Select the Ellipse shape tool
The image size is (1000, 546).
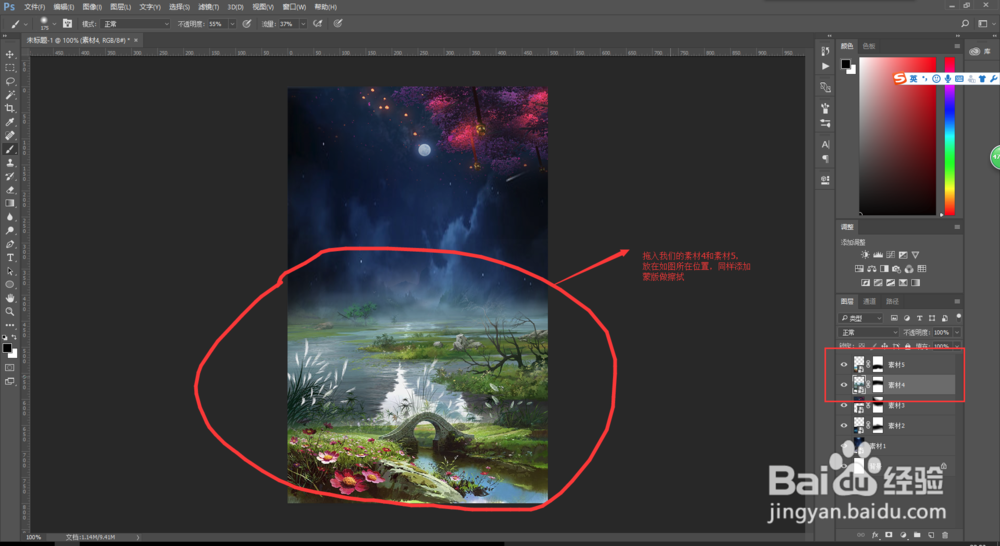pyautogui.click(x=10, y=284)
